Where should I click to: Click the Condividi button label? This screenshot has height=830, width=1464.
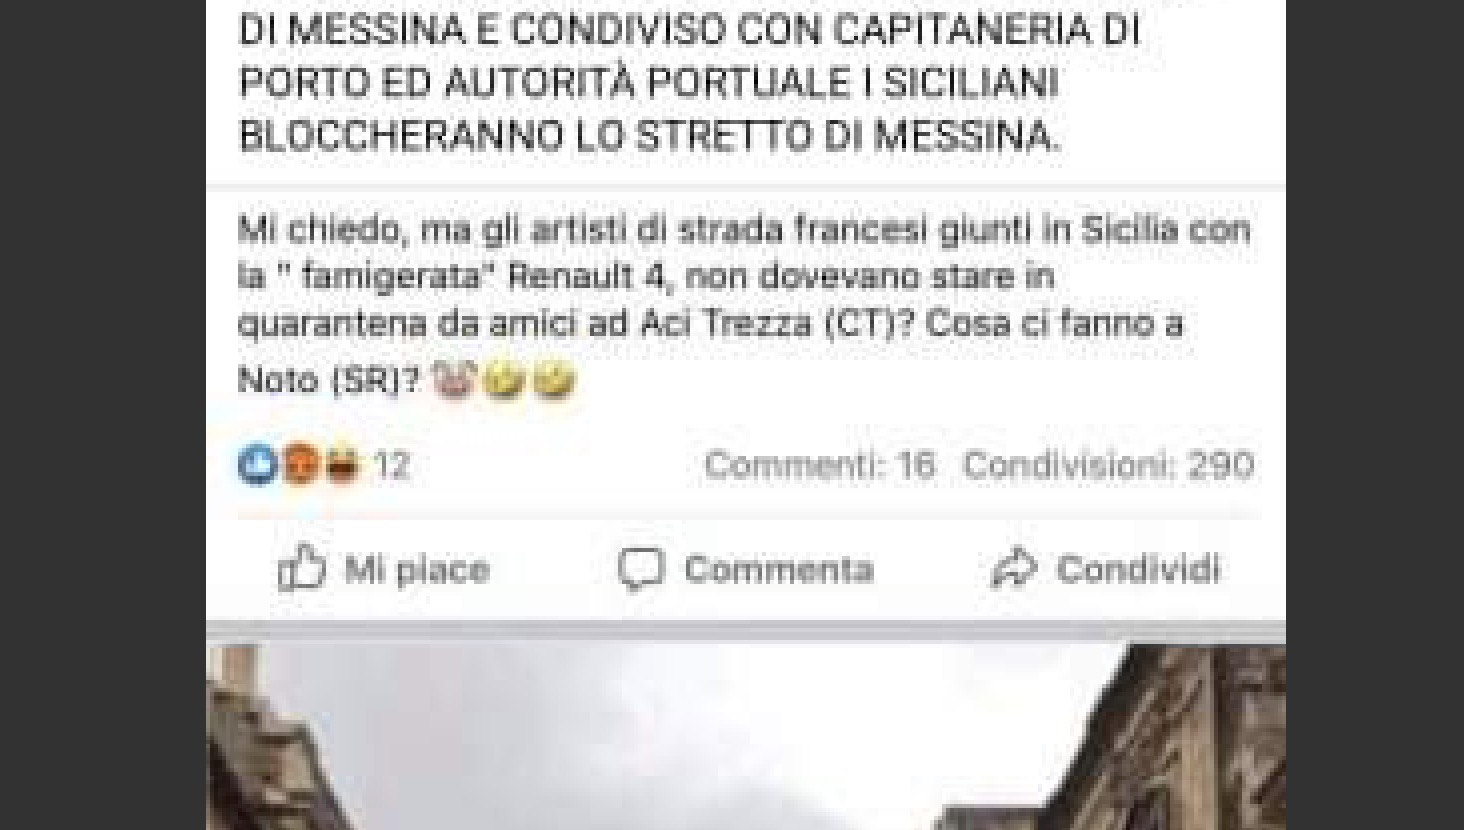(1139, 570)
